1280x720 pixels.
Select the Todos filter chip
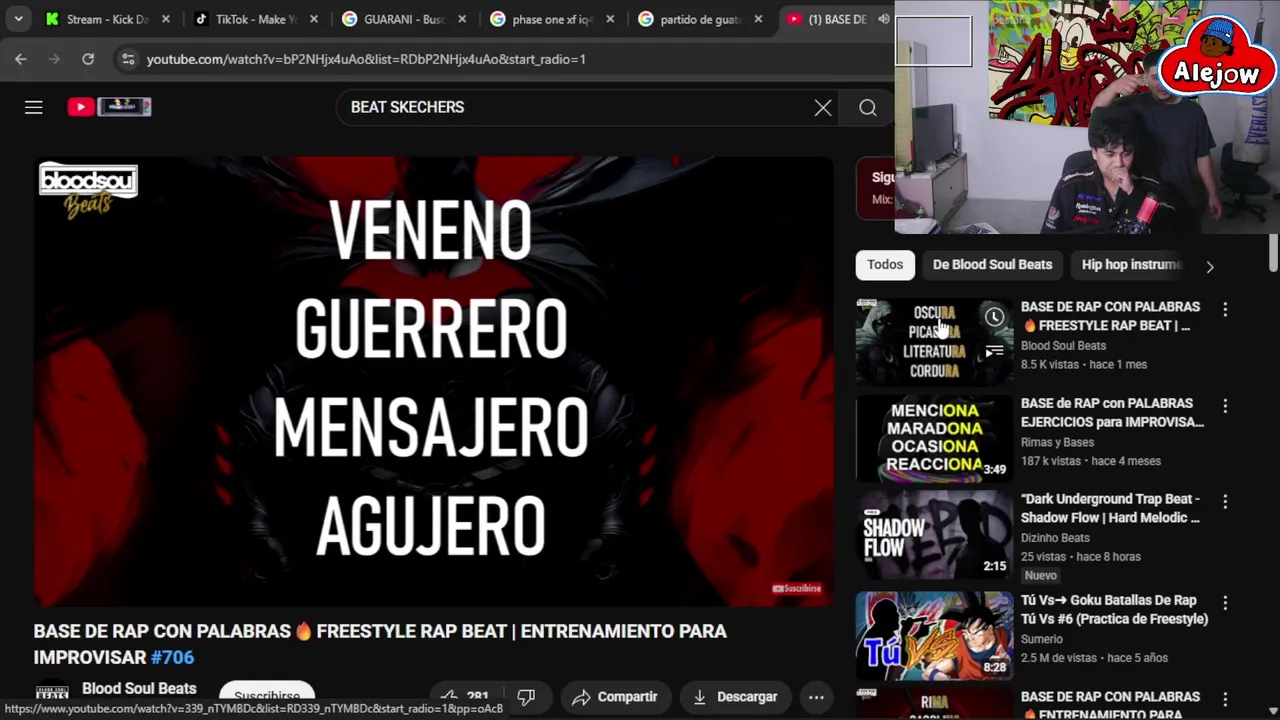click(x=885, y=265)
